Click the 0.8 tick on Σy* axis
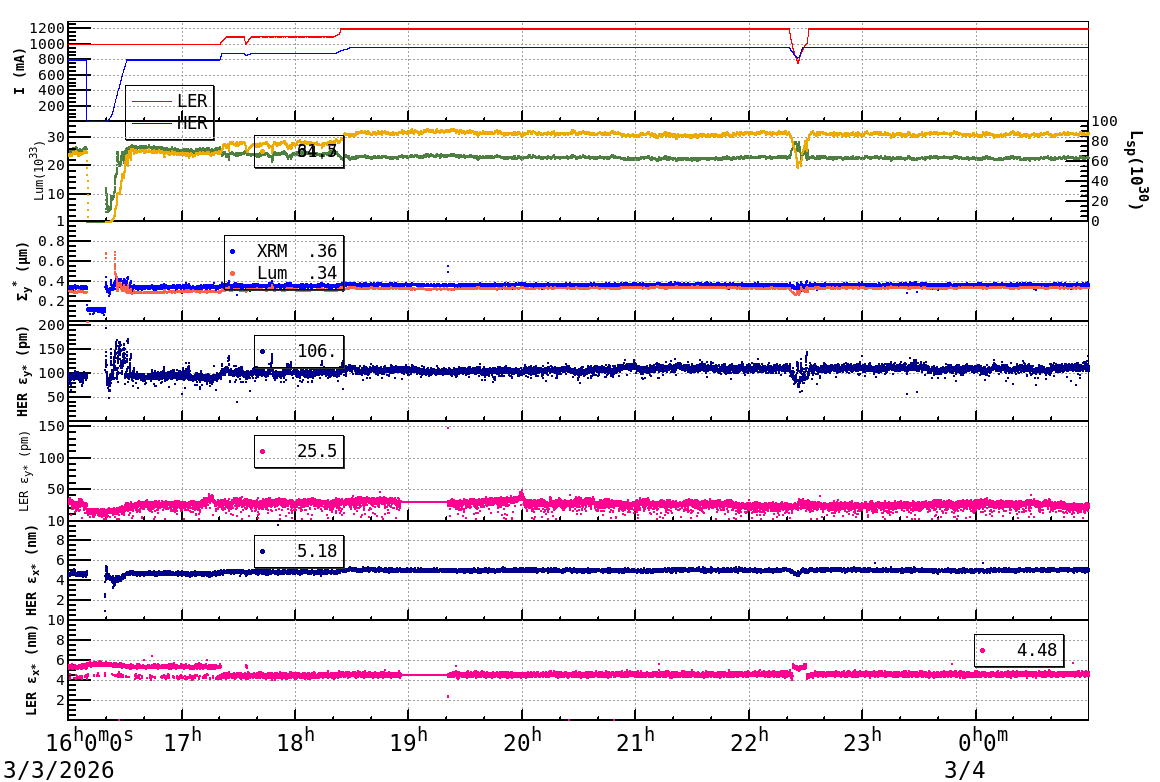 point(53,241)
